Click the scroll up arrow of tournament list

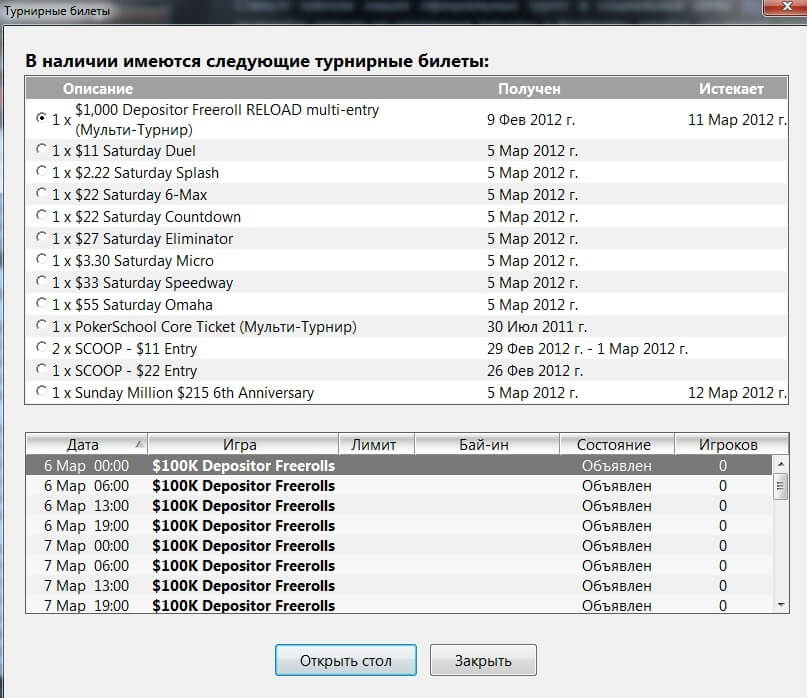point(781,464)
